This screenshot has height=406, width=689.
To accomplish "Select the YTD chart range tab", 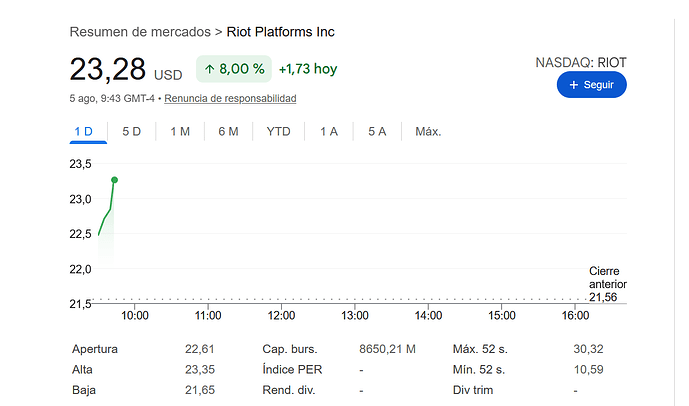I will 279,131.
